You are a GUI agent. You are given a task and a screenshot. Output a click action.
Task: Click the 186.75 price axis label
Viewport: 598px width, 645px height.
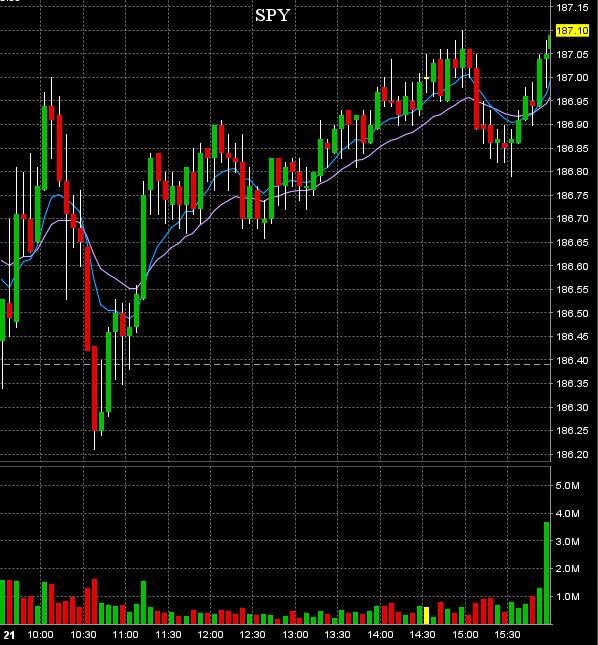click(572, 195)
